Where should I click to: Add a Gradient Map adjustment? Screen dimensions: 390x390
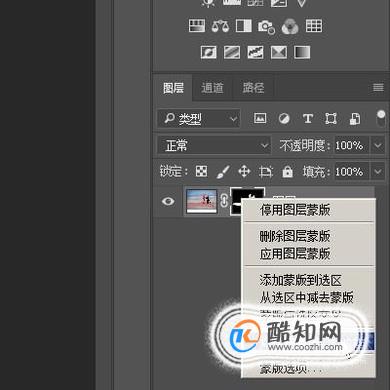pos(302,52)
